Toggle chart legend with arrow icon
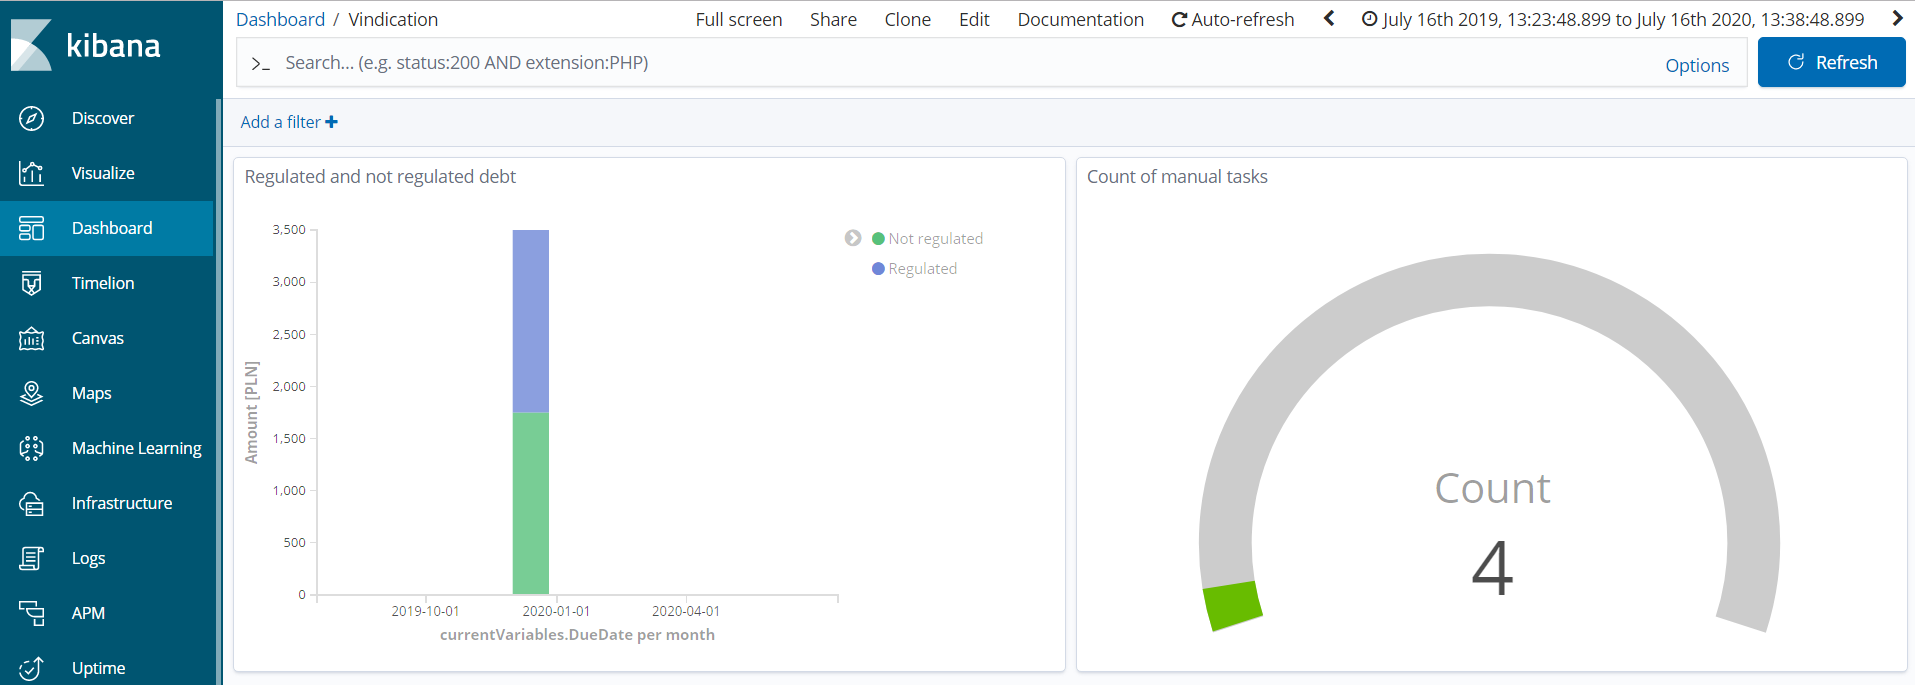This screenshot has width=1915, height=685. pyautogui.click(x=853, y=238)
